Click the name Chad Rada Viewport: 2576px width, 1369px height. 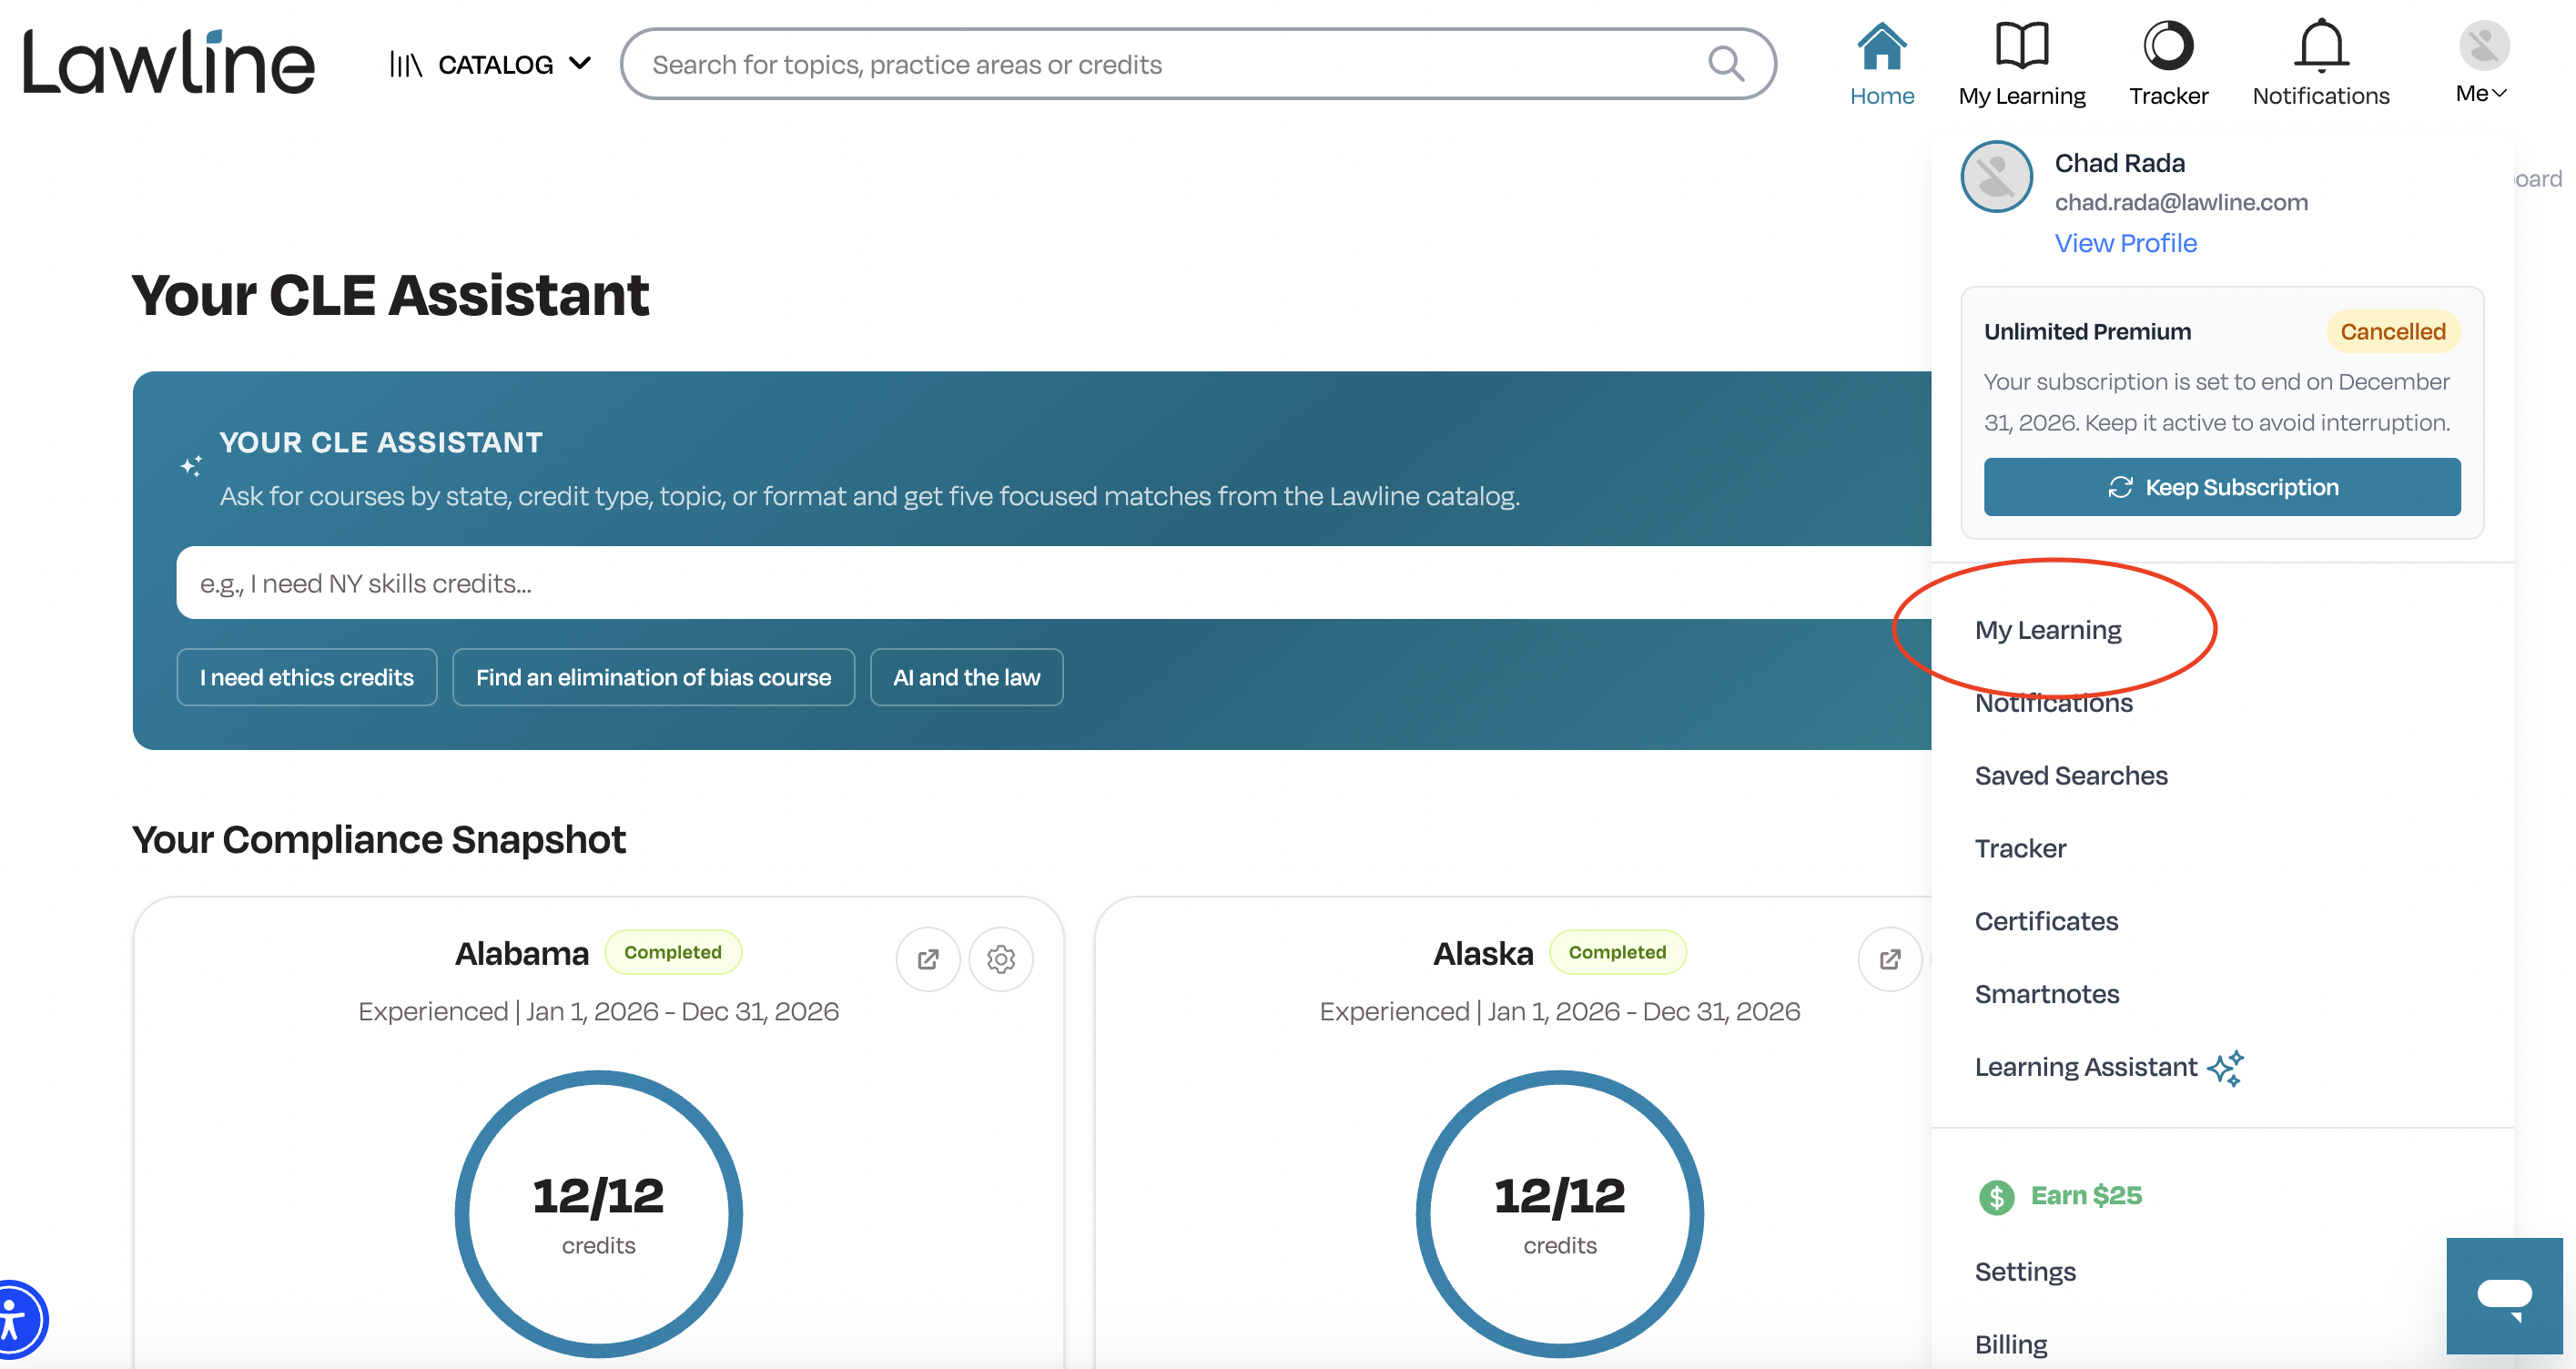[2120, 163]
